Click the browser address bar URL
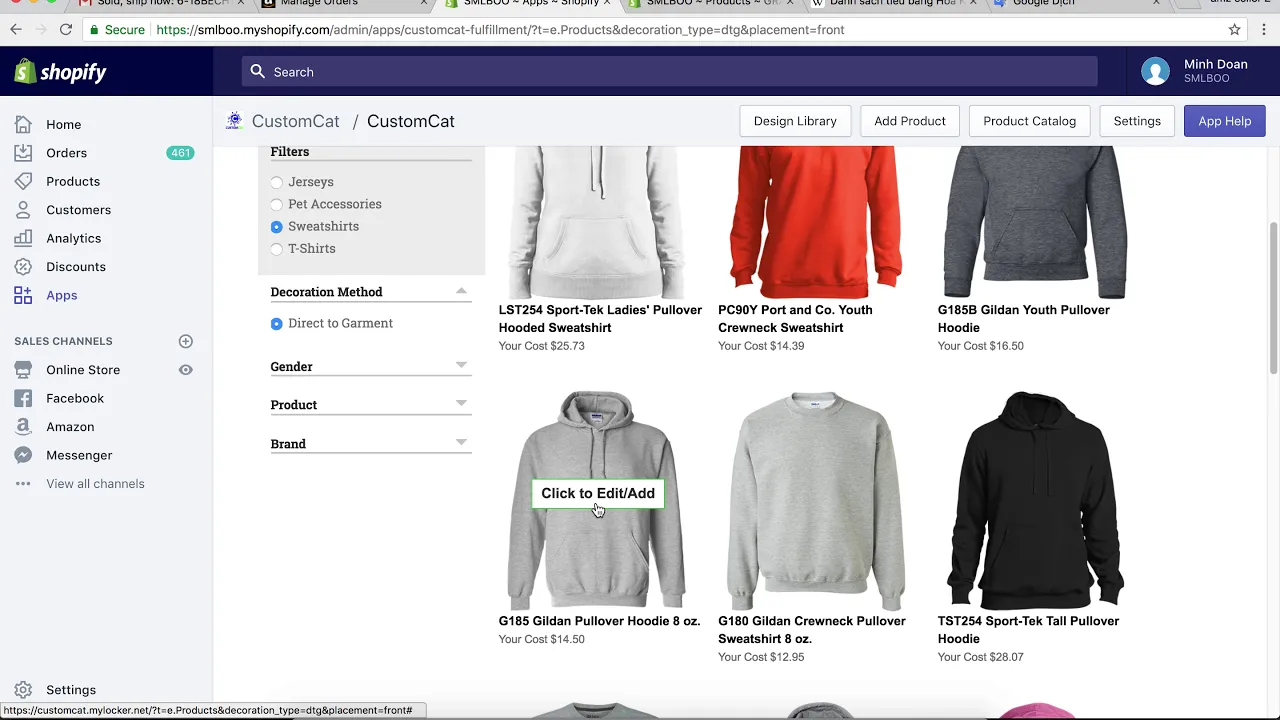 click(x=500, y=30)
